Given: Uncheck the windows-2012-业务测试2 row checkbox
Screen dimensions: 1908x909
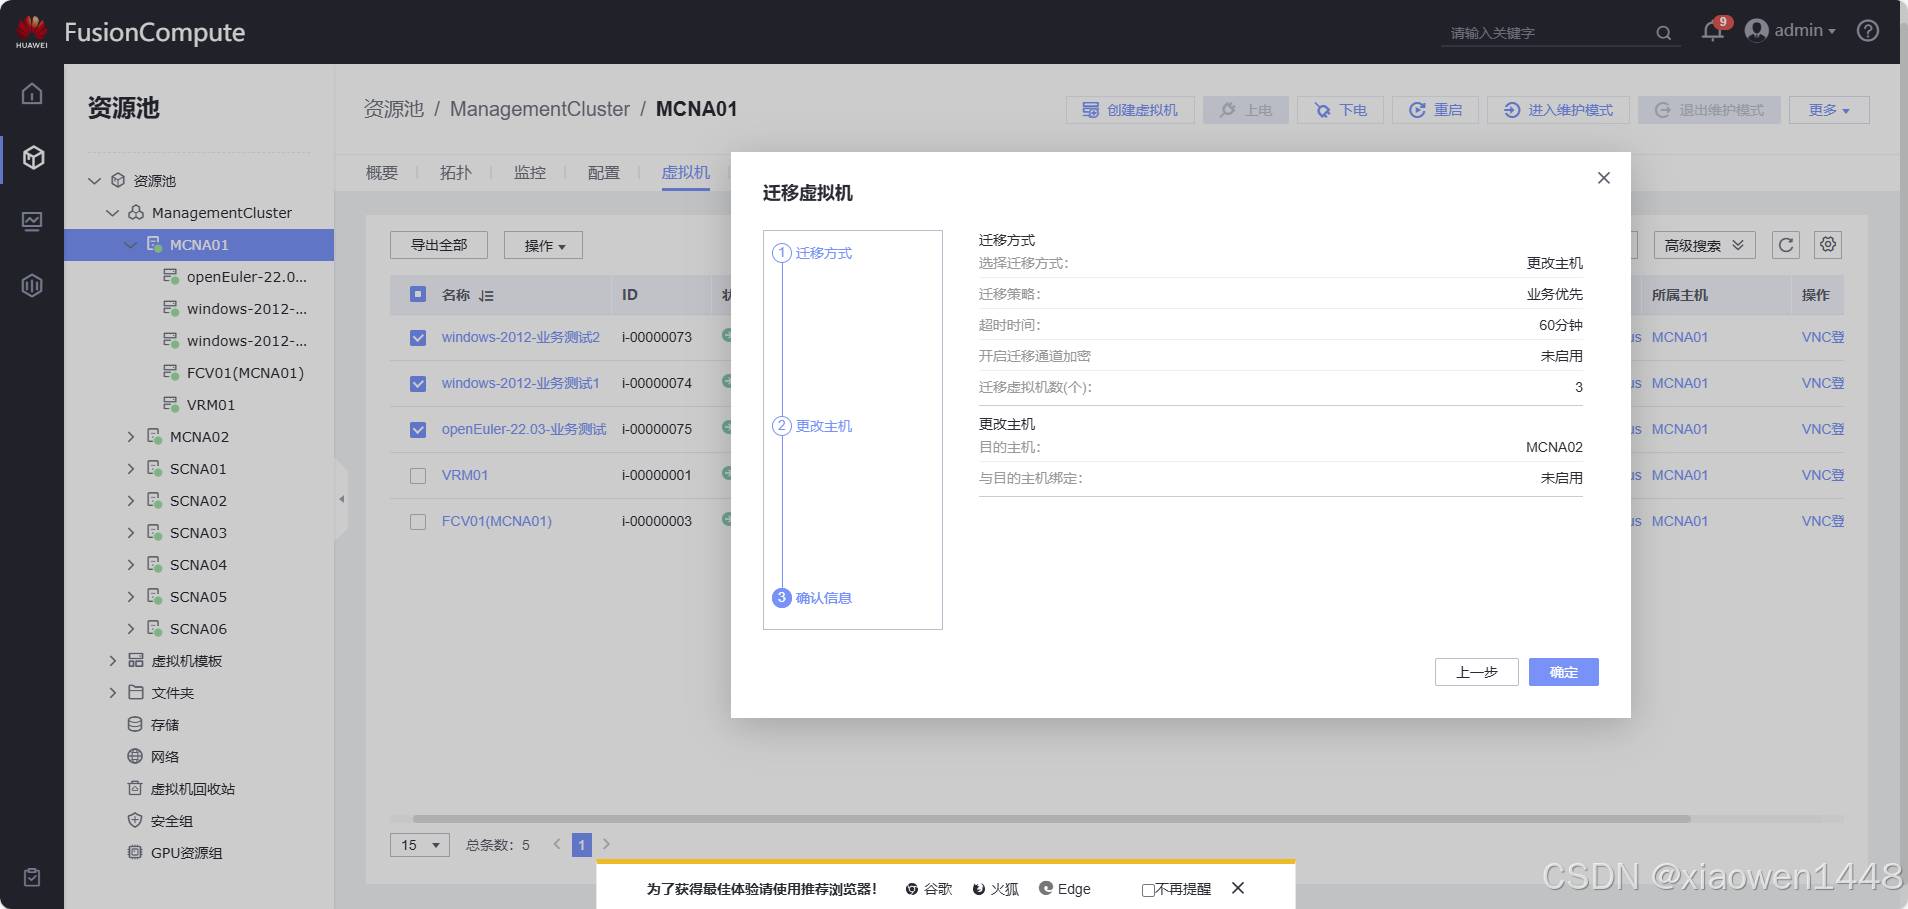Looking at the screenshot, I should click(x=418, y=338).
